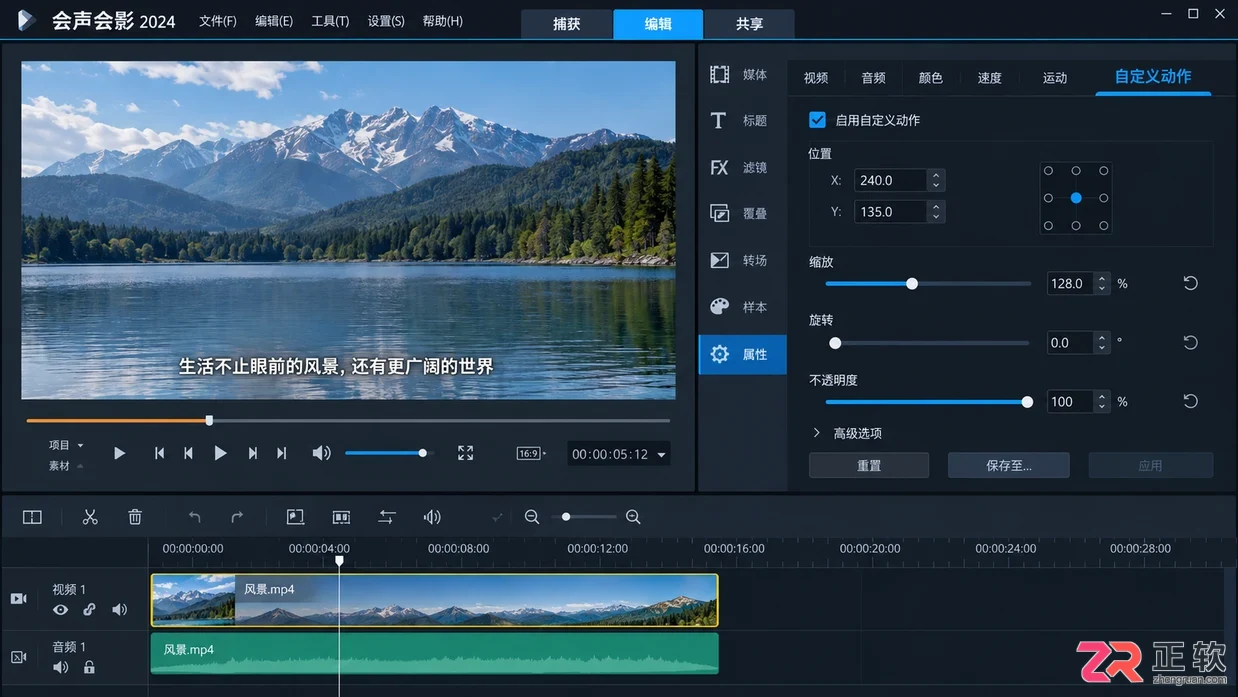Screen dimensions: 1238x697
Task: Decrease 不透明度 value 100 with down arrow
Action: point(1101,407)
